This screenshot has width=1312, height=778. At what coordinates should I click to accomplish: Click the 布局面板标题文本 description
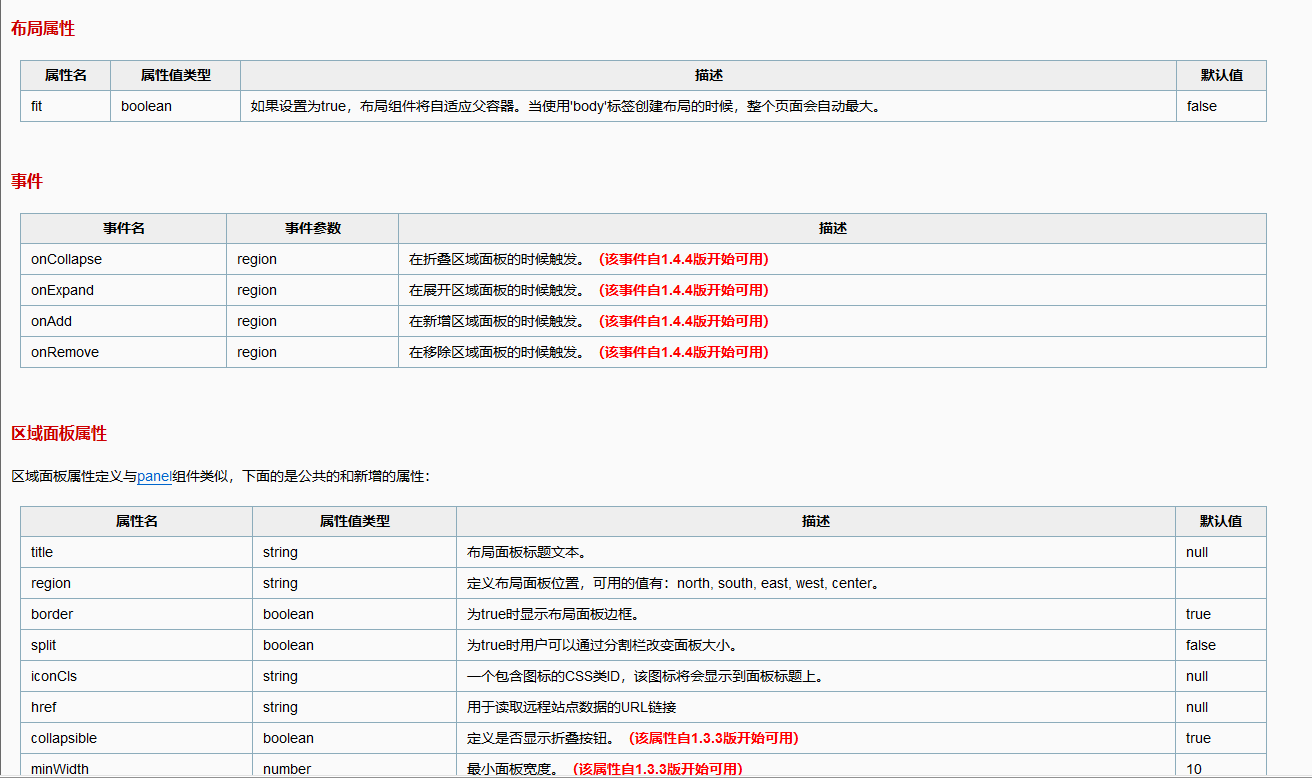(527, 552)
